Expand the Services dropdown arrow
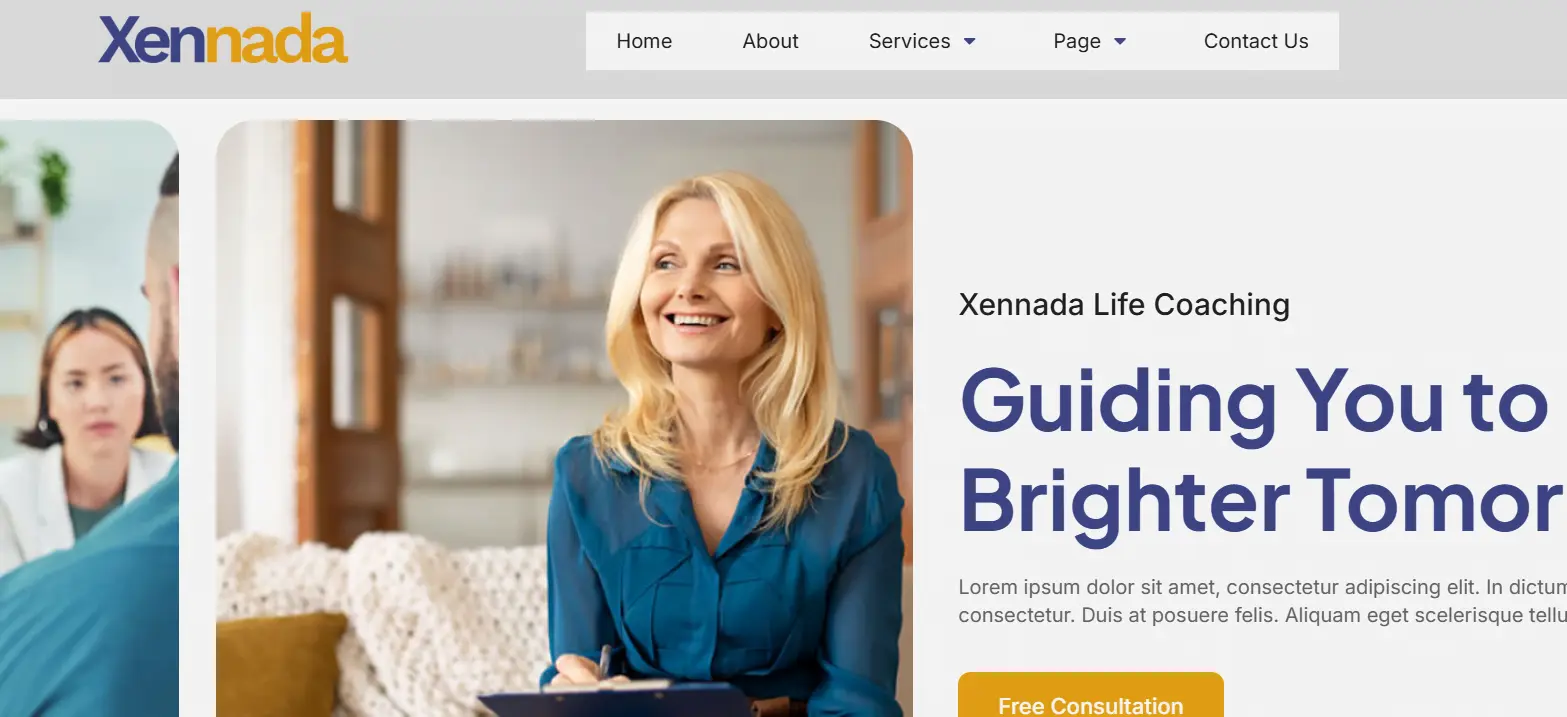1567x717 pixels. coord(969,41)
